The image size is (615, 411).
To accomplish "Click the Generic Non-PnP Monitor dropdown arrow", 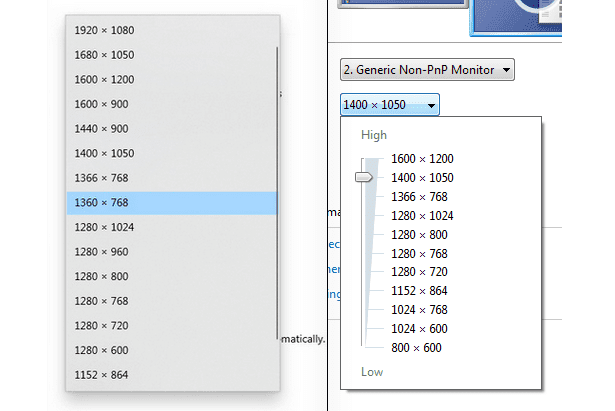I will click(506, 70).
